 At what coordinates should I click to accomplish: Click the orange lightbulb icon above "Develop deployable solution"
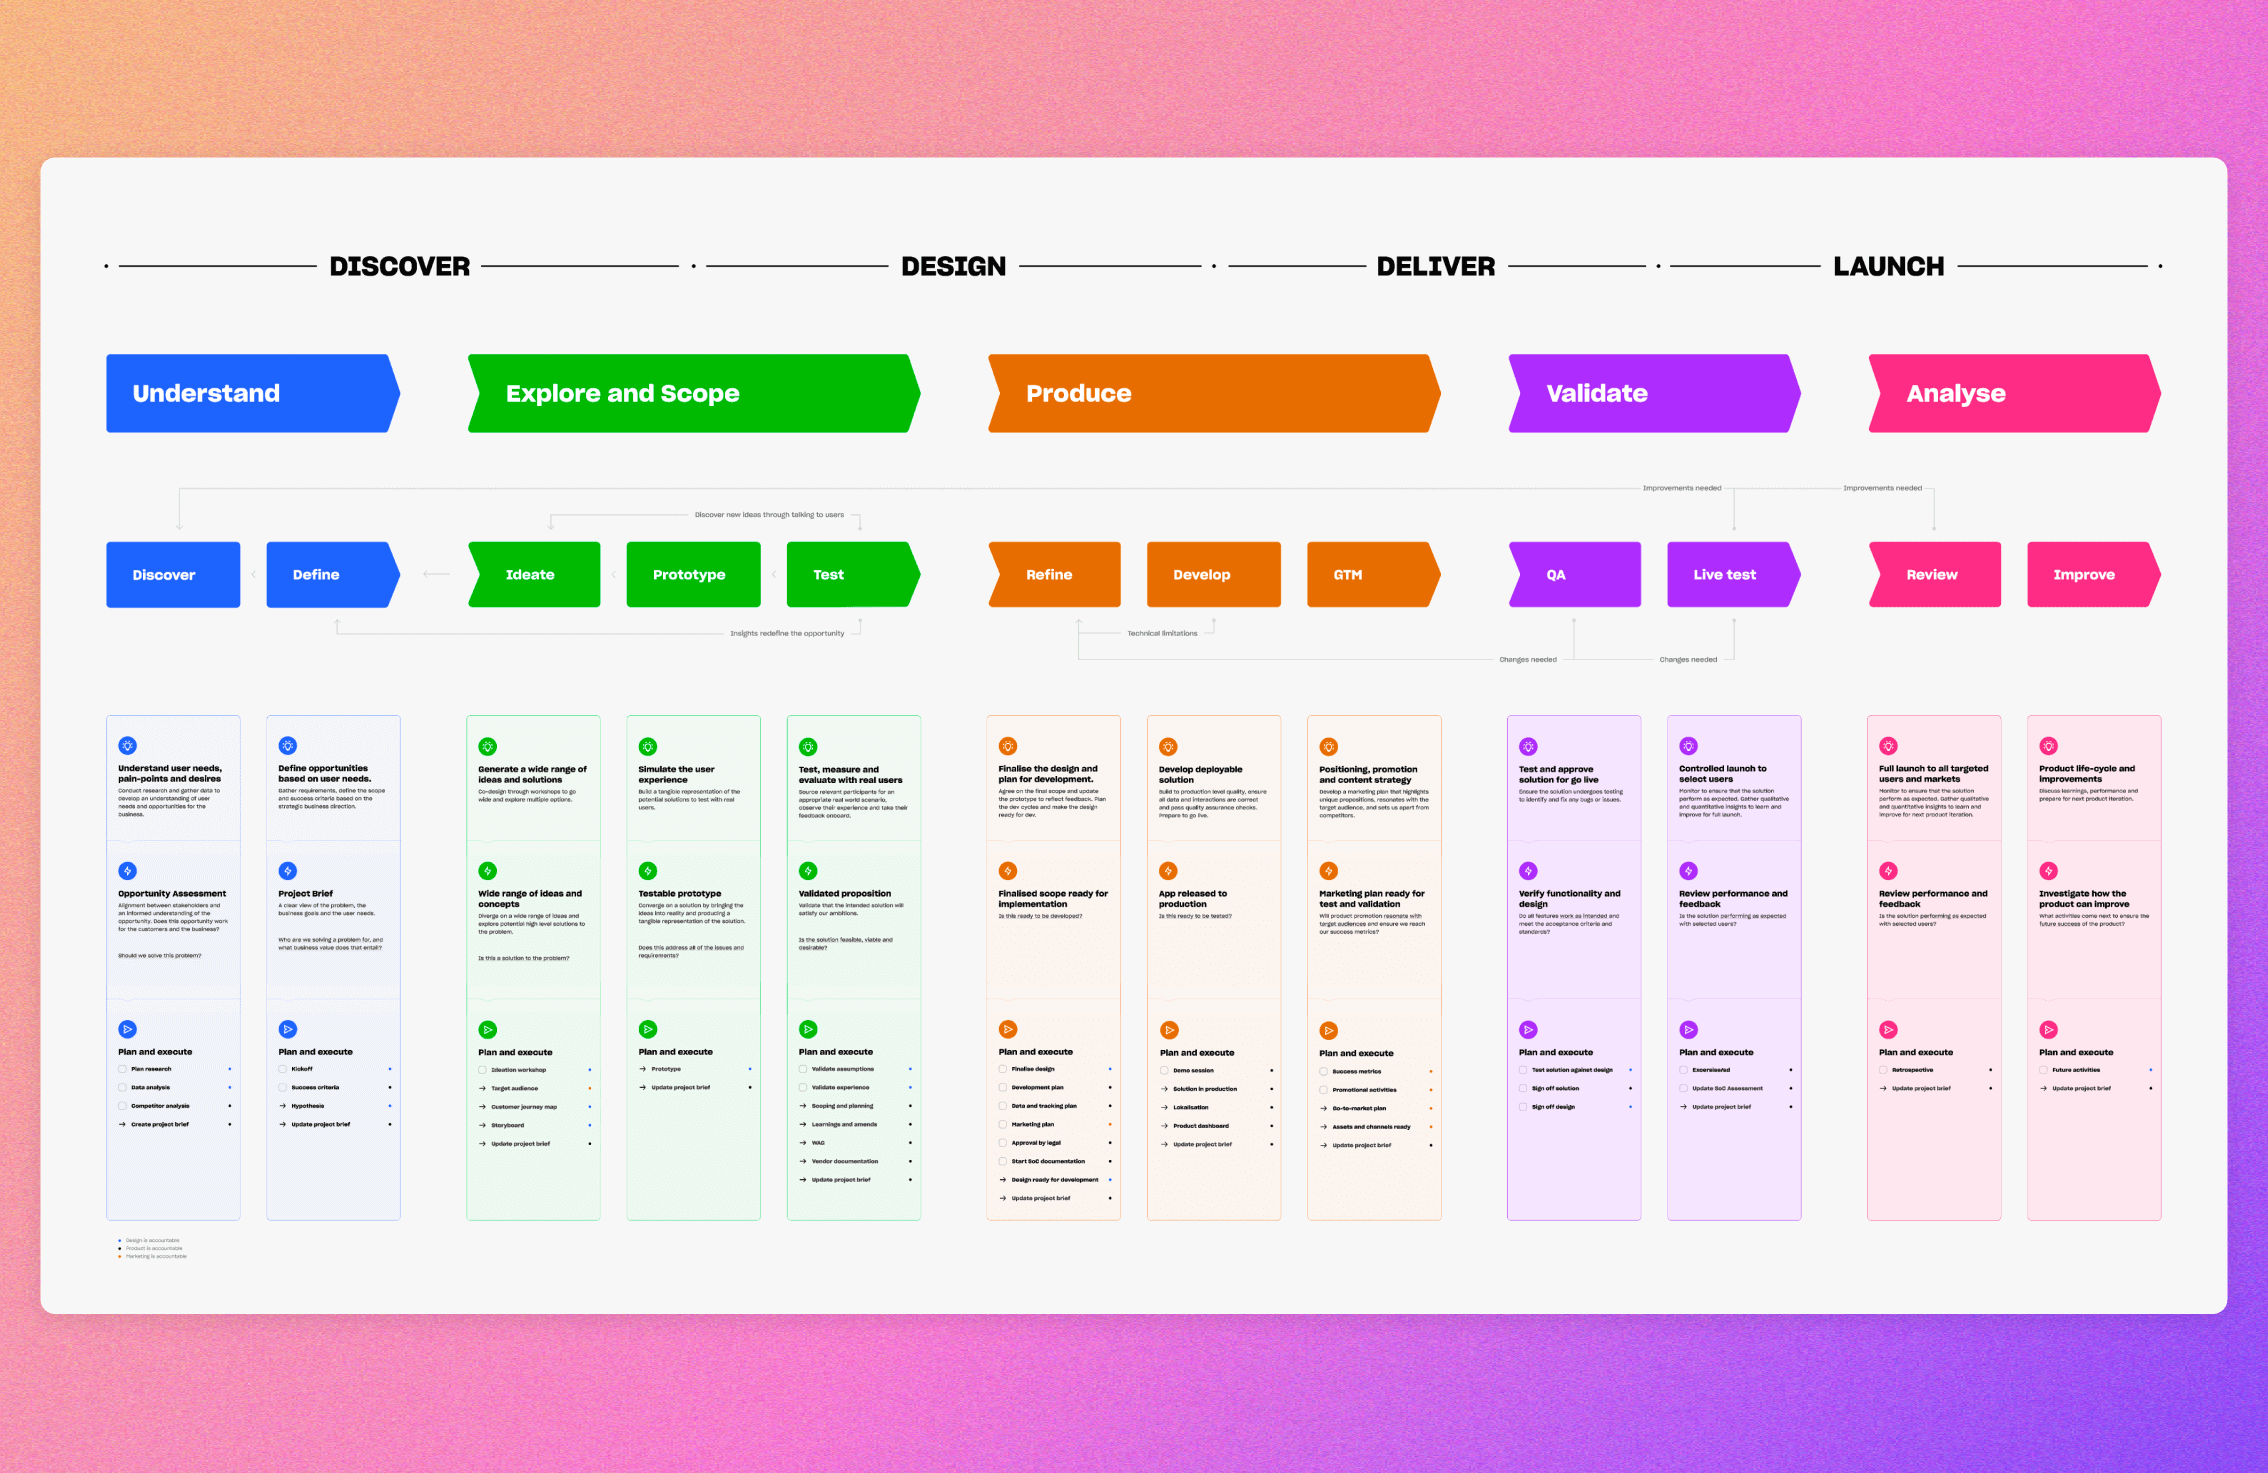[1168, 747]
